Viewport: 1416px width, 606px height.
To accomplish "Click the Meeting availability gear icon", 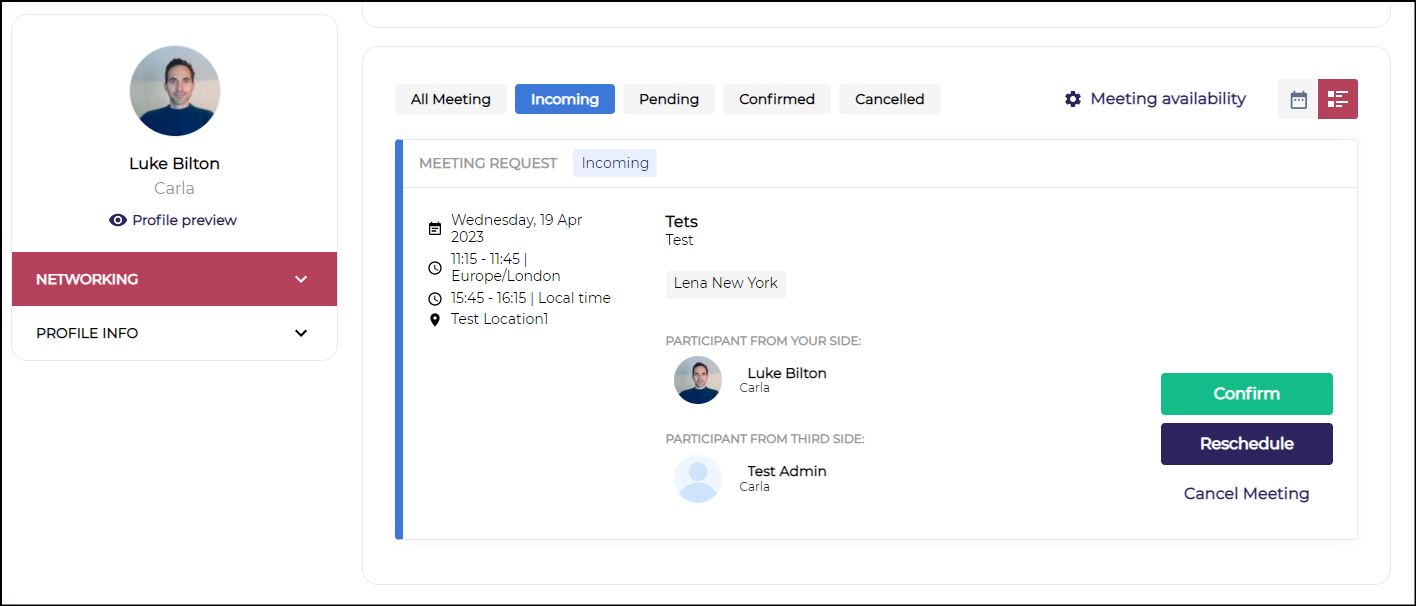I will tap(1073, 99).
